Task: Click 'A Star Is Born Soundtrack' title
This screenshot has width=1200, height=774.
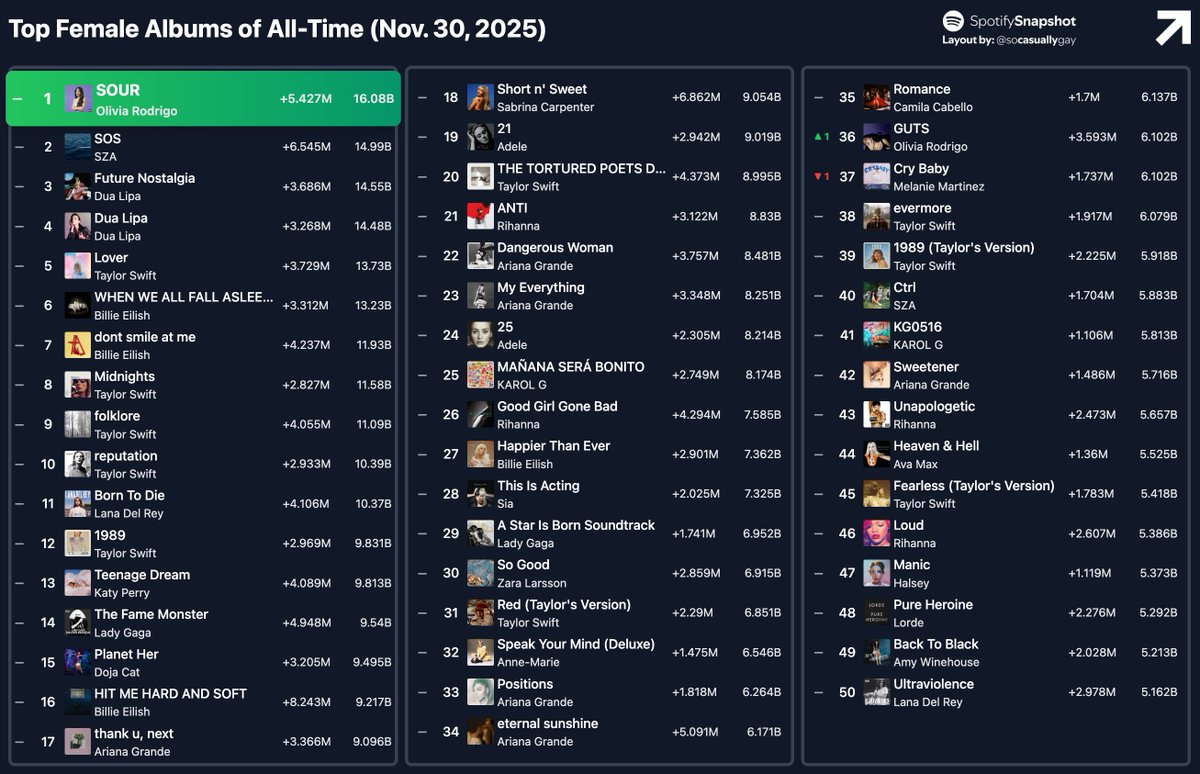Action: click(576, 526)
